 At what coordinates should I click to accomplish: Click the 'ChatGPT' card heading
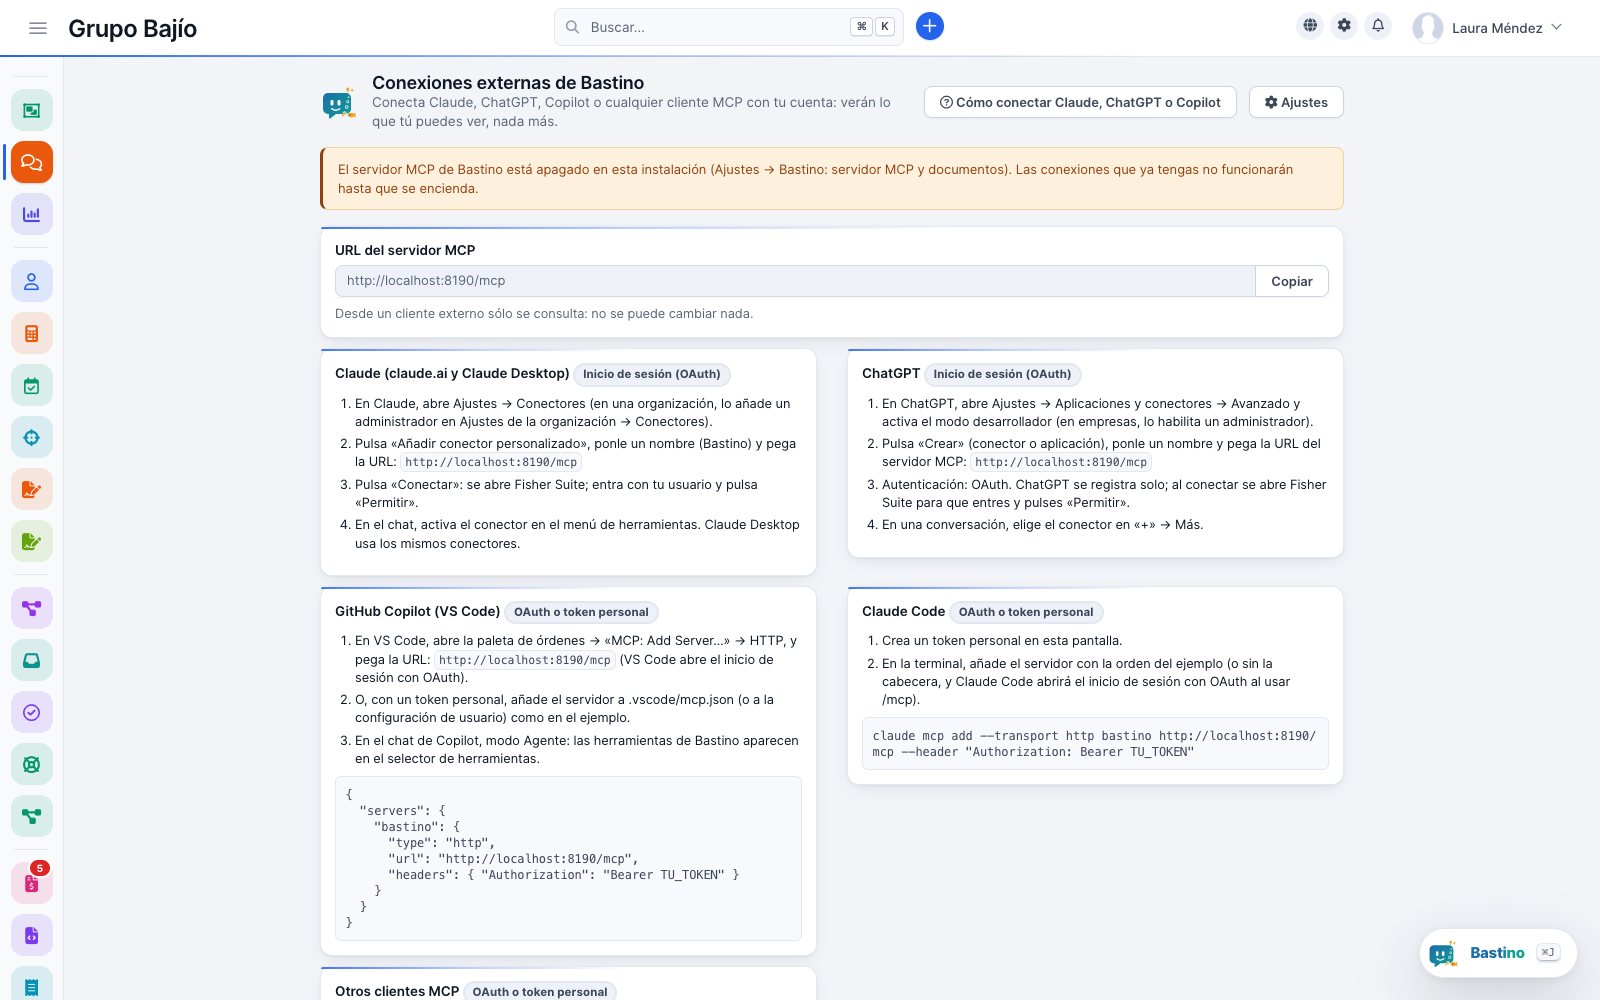coord(891,373)
